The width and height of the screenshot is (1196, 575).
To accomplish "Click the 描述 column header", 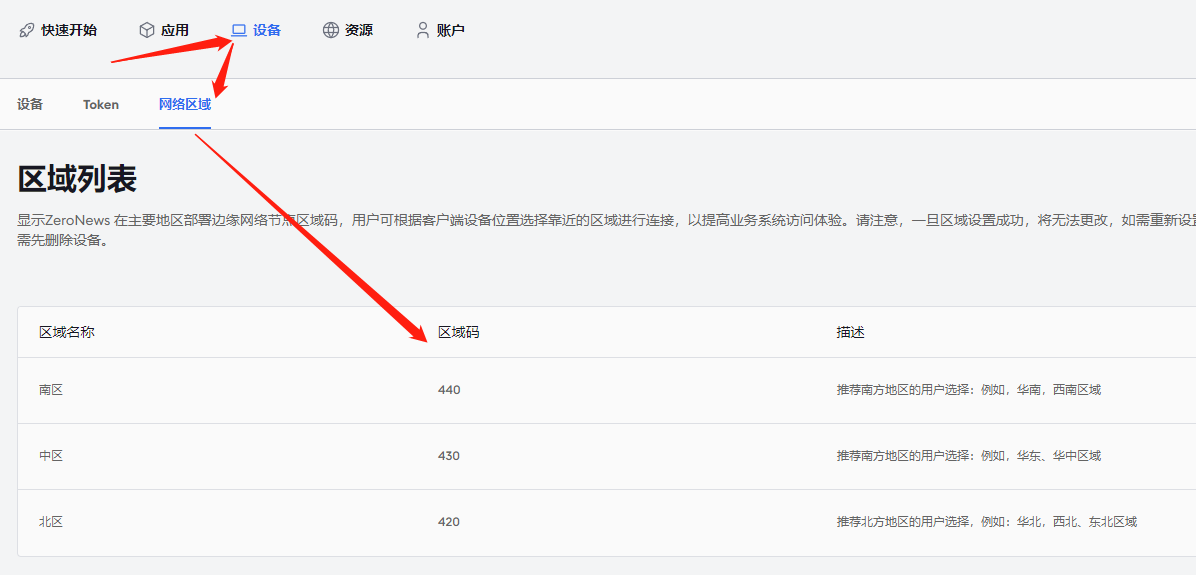I will (850, 332).
